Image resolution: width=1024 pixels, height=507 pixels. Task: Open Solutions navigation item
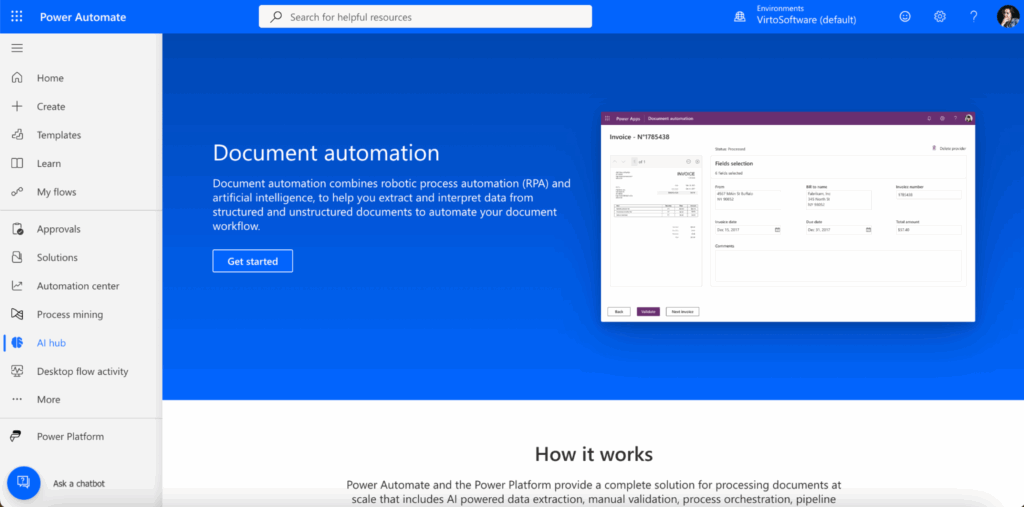tap(57, 257)
